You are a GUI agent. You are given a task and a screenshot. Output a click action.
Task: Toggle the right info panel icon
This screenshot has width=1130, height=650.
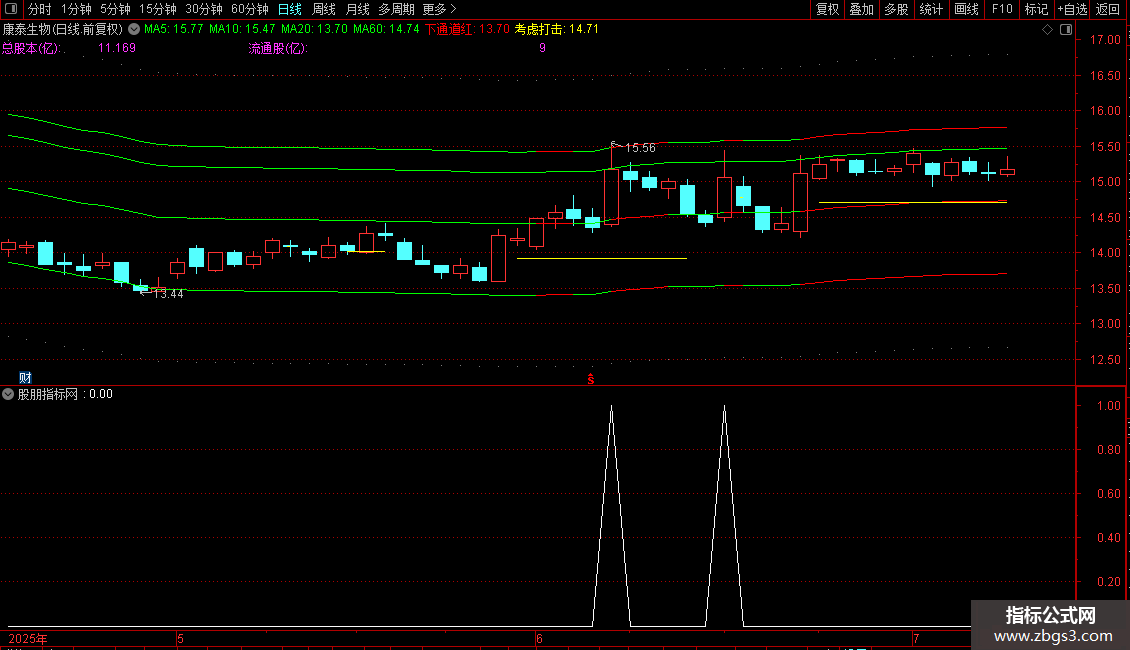point(1066,30)
